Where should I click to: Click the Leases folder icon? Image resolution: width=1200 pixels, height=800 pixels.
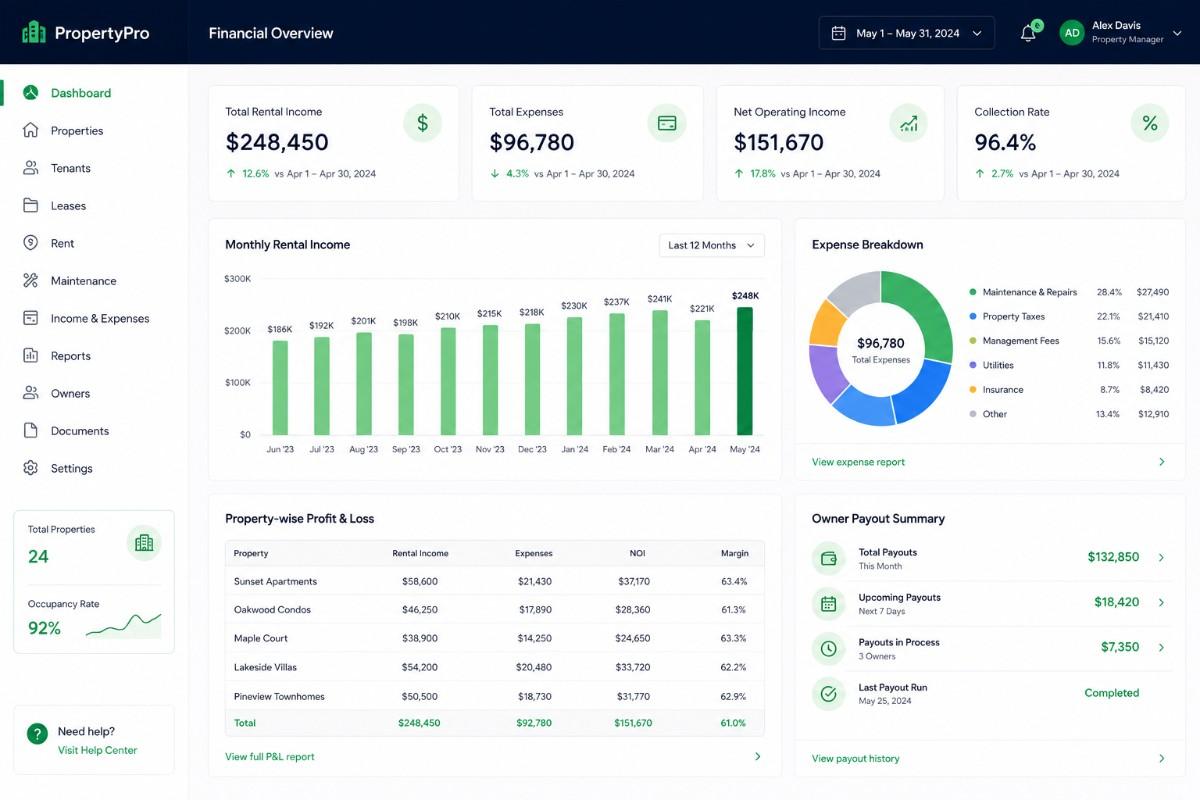click(x=31, y=206)
